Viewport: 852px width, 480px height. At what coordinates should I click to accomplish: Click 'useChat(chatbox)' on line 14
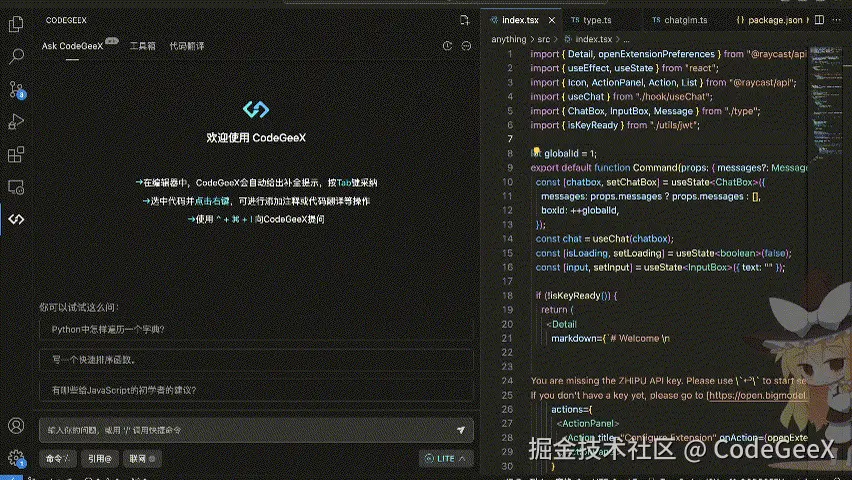coord(633,239)
